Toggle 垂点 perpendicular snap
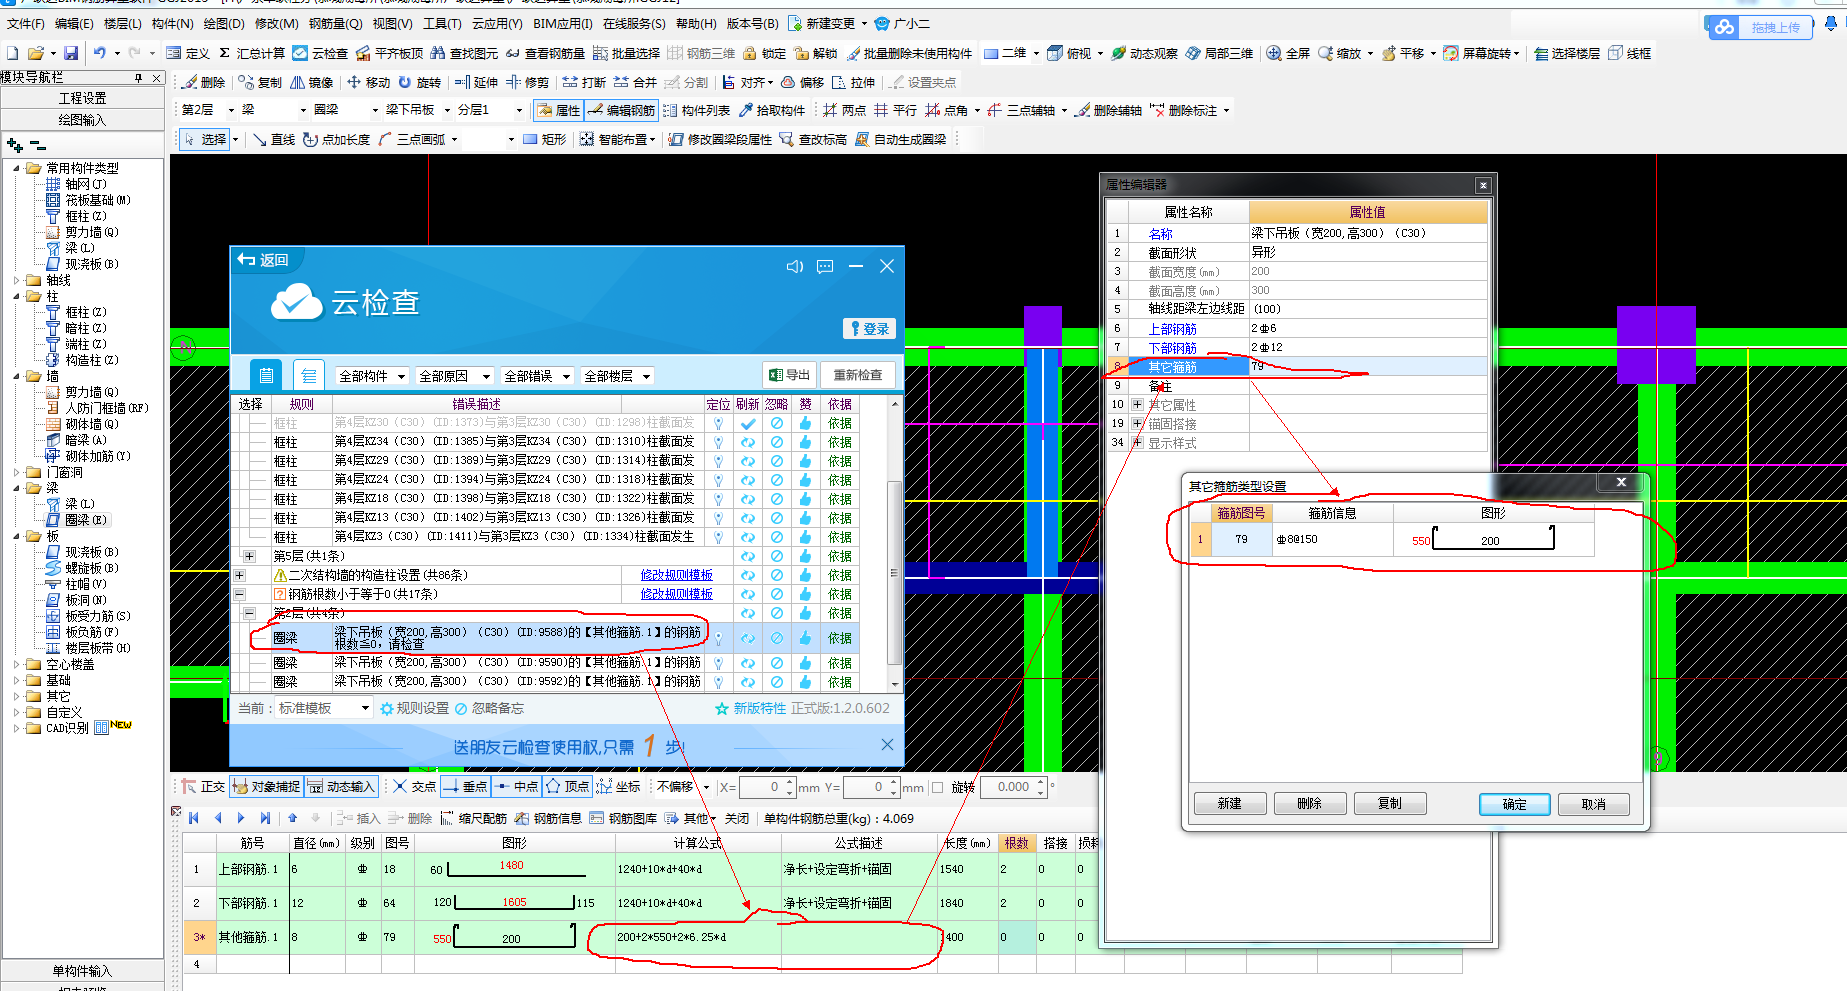 coord(465,787)
